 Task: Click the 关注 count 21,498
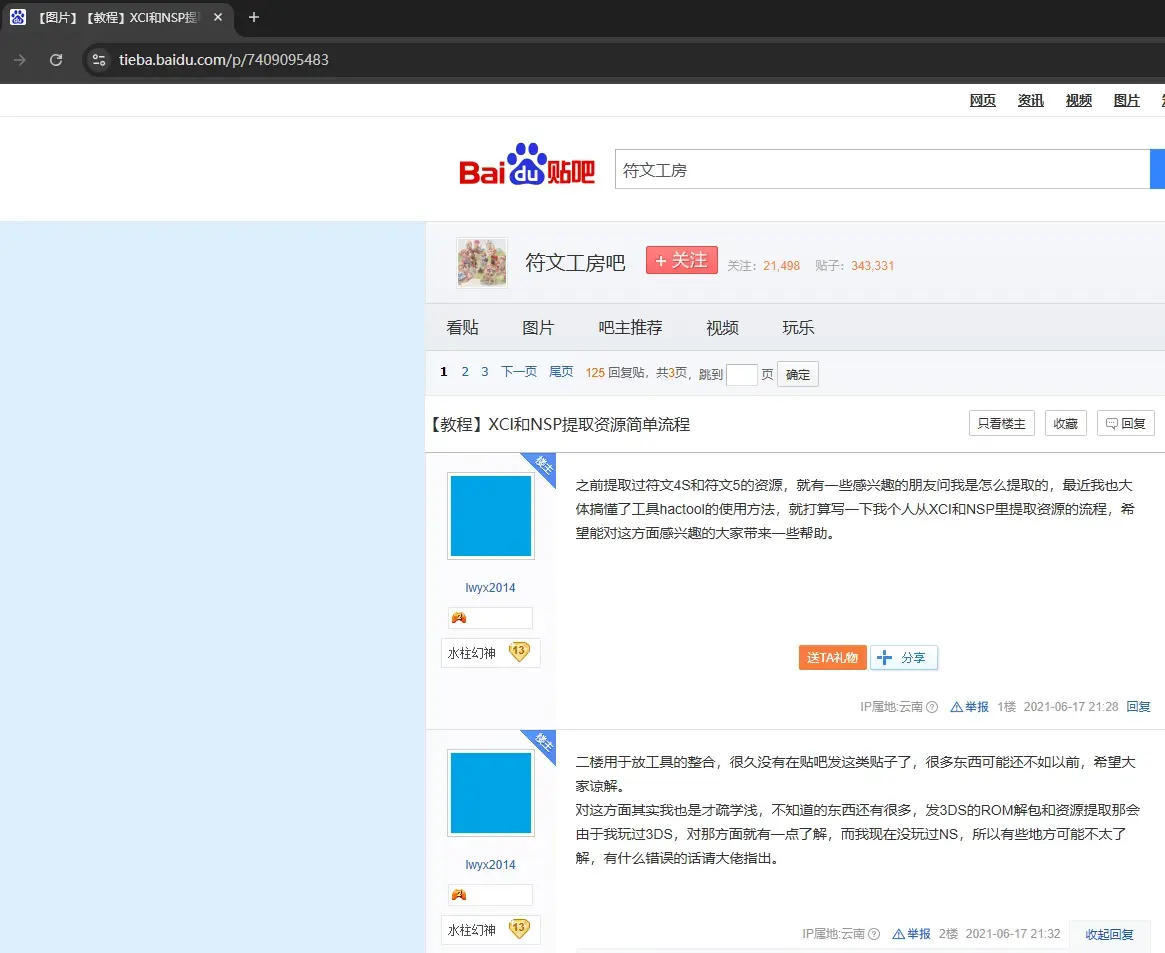[x=782, y=266]
